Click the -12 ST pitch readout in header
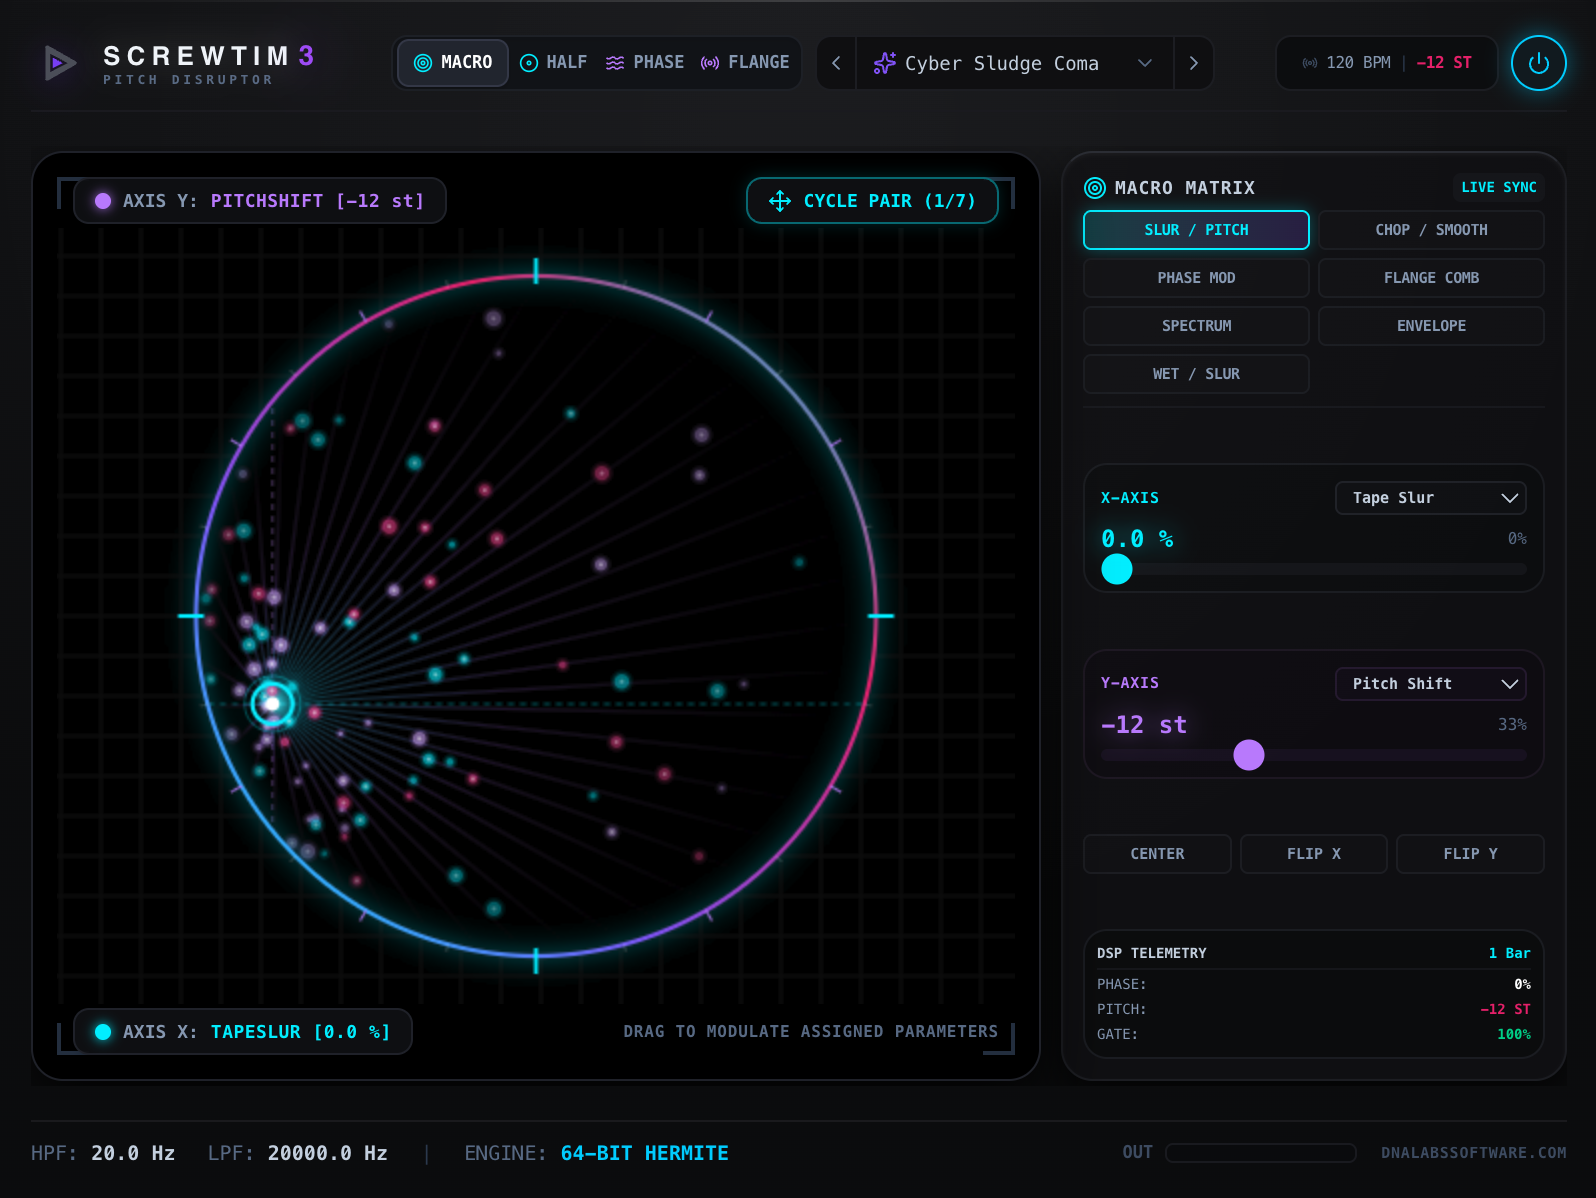Image resolution: width=1596 pixels, height=1198 pixels. 1444,63
